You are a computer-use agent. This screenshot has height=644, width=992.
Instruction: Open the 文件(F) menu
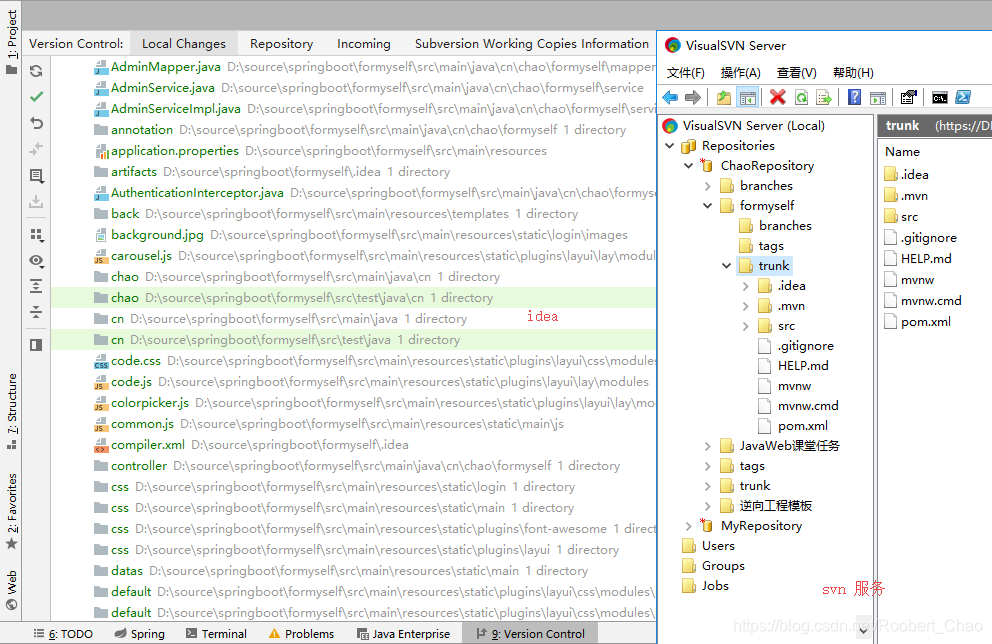(686, 73)
